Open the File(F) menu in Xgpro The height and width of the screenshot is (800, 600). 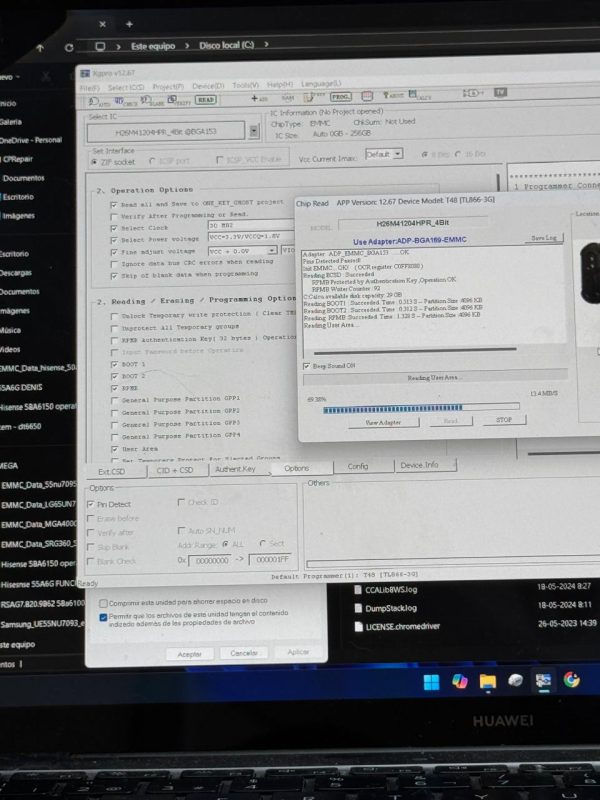click(x=89, y=88)
